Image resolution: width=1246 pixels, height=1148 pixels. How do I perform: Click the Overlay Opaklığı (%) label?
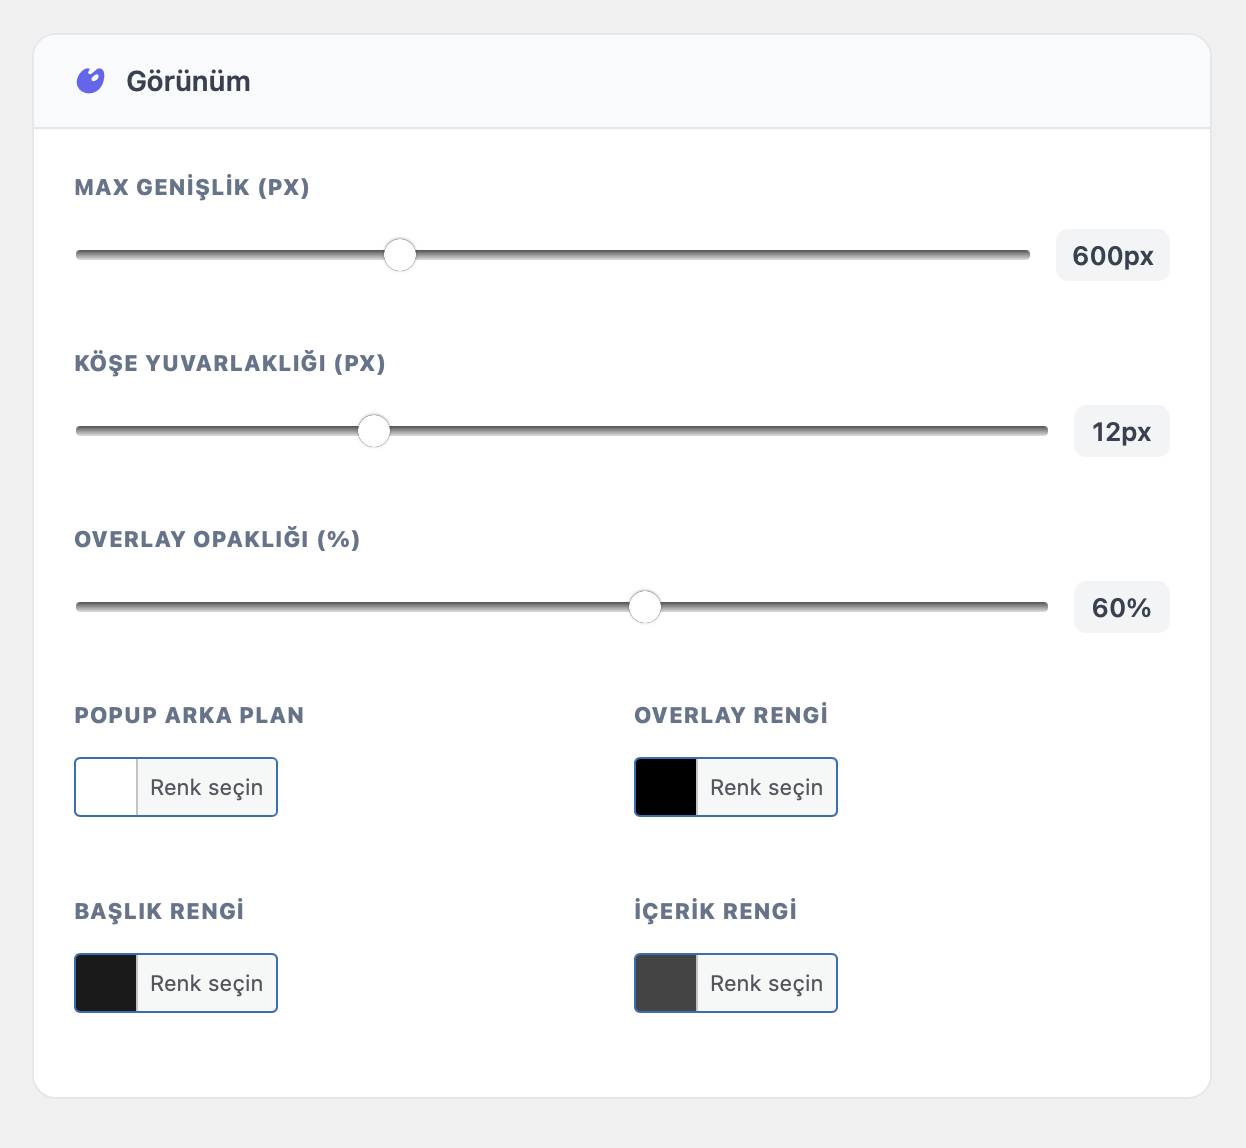pos(217,539)
